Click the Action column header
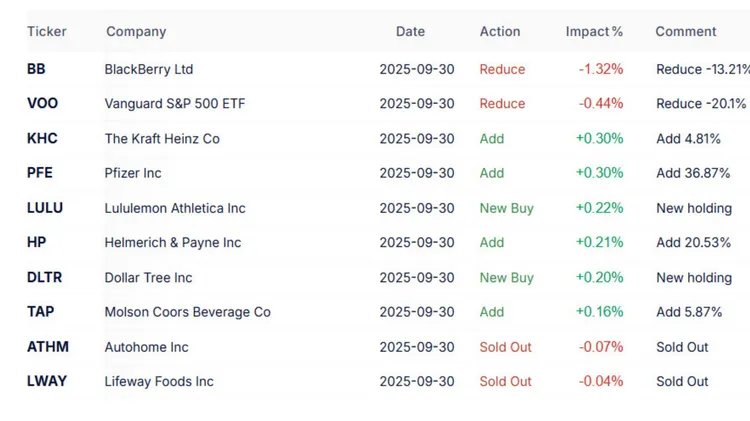Image resolution: width=750 pixels, height=421 pixels. pyautogui.click(x=500, y=32)
